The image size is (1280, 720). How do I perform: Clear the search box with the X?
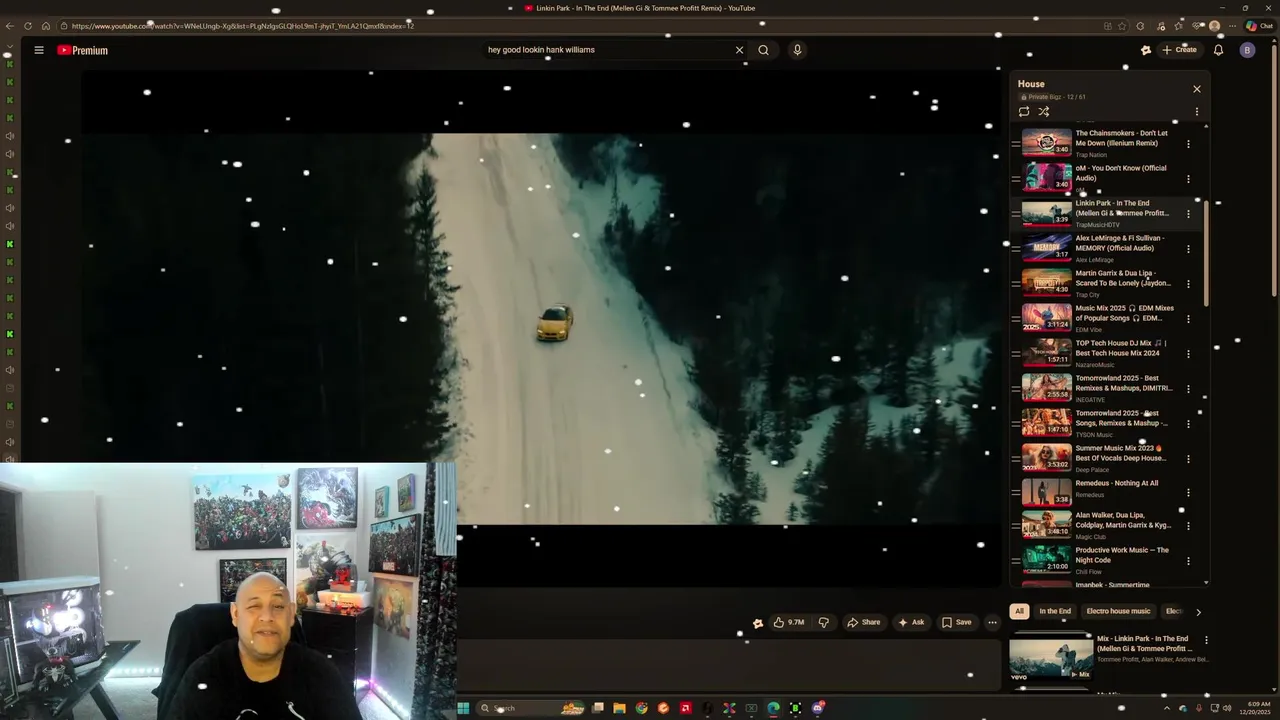click(739, 50)
